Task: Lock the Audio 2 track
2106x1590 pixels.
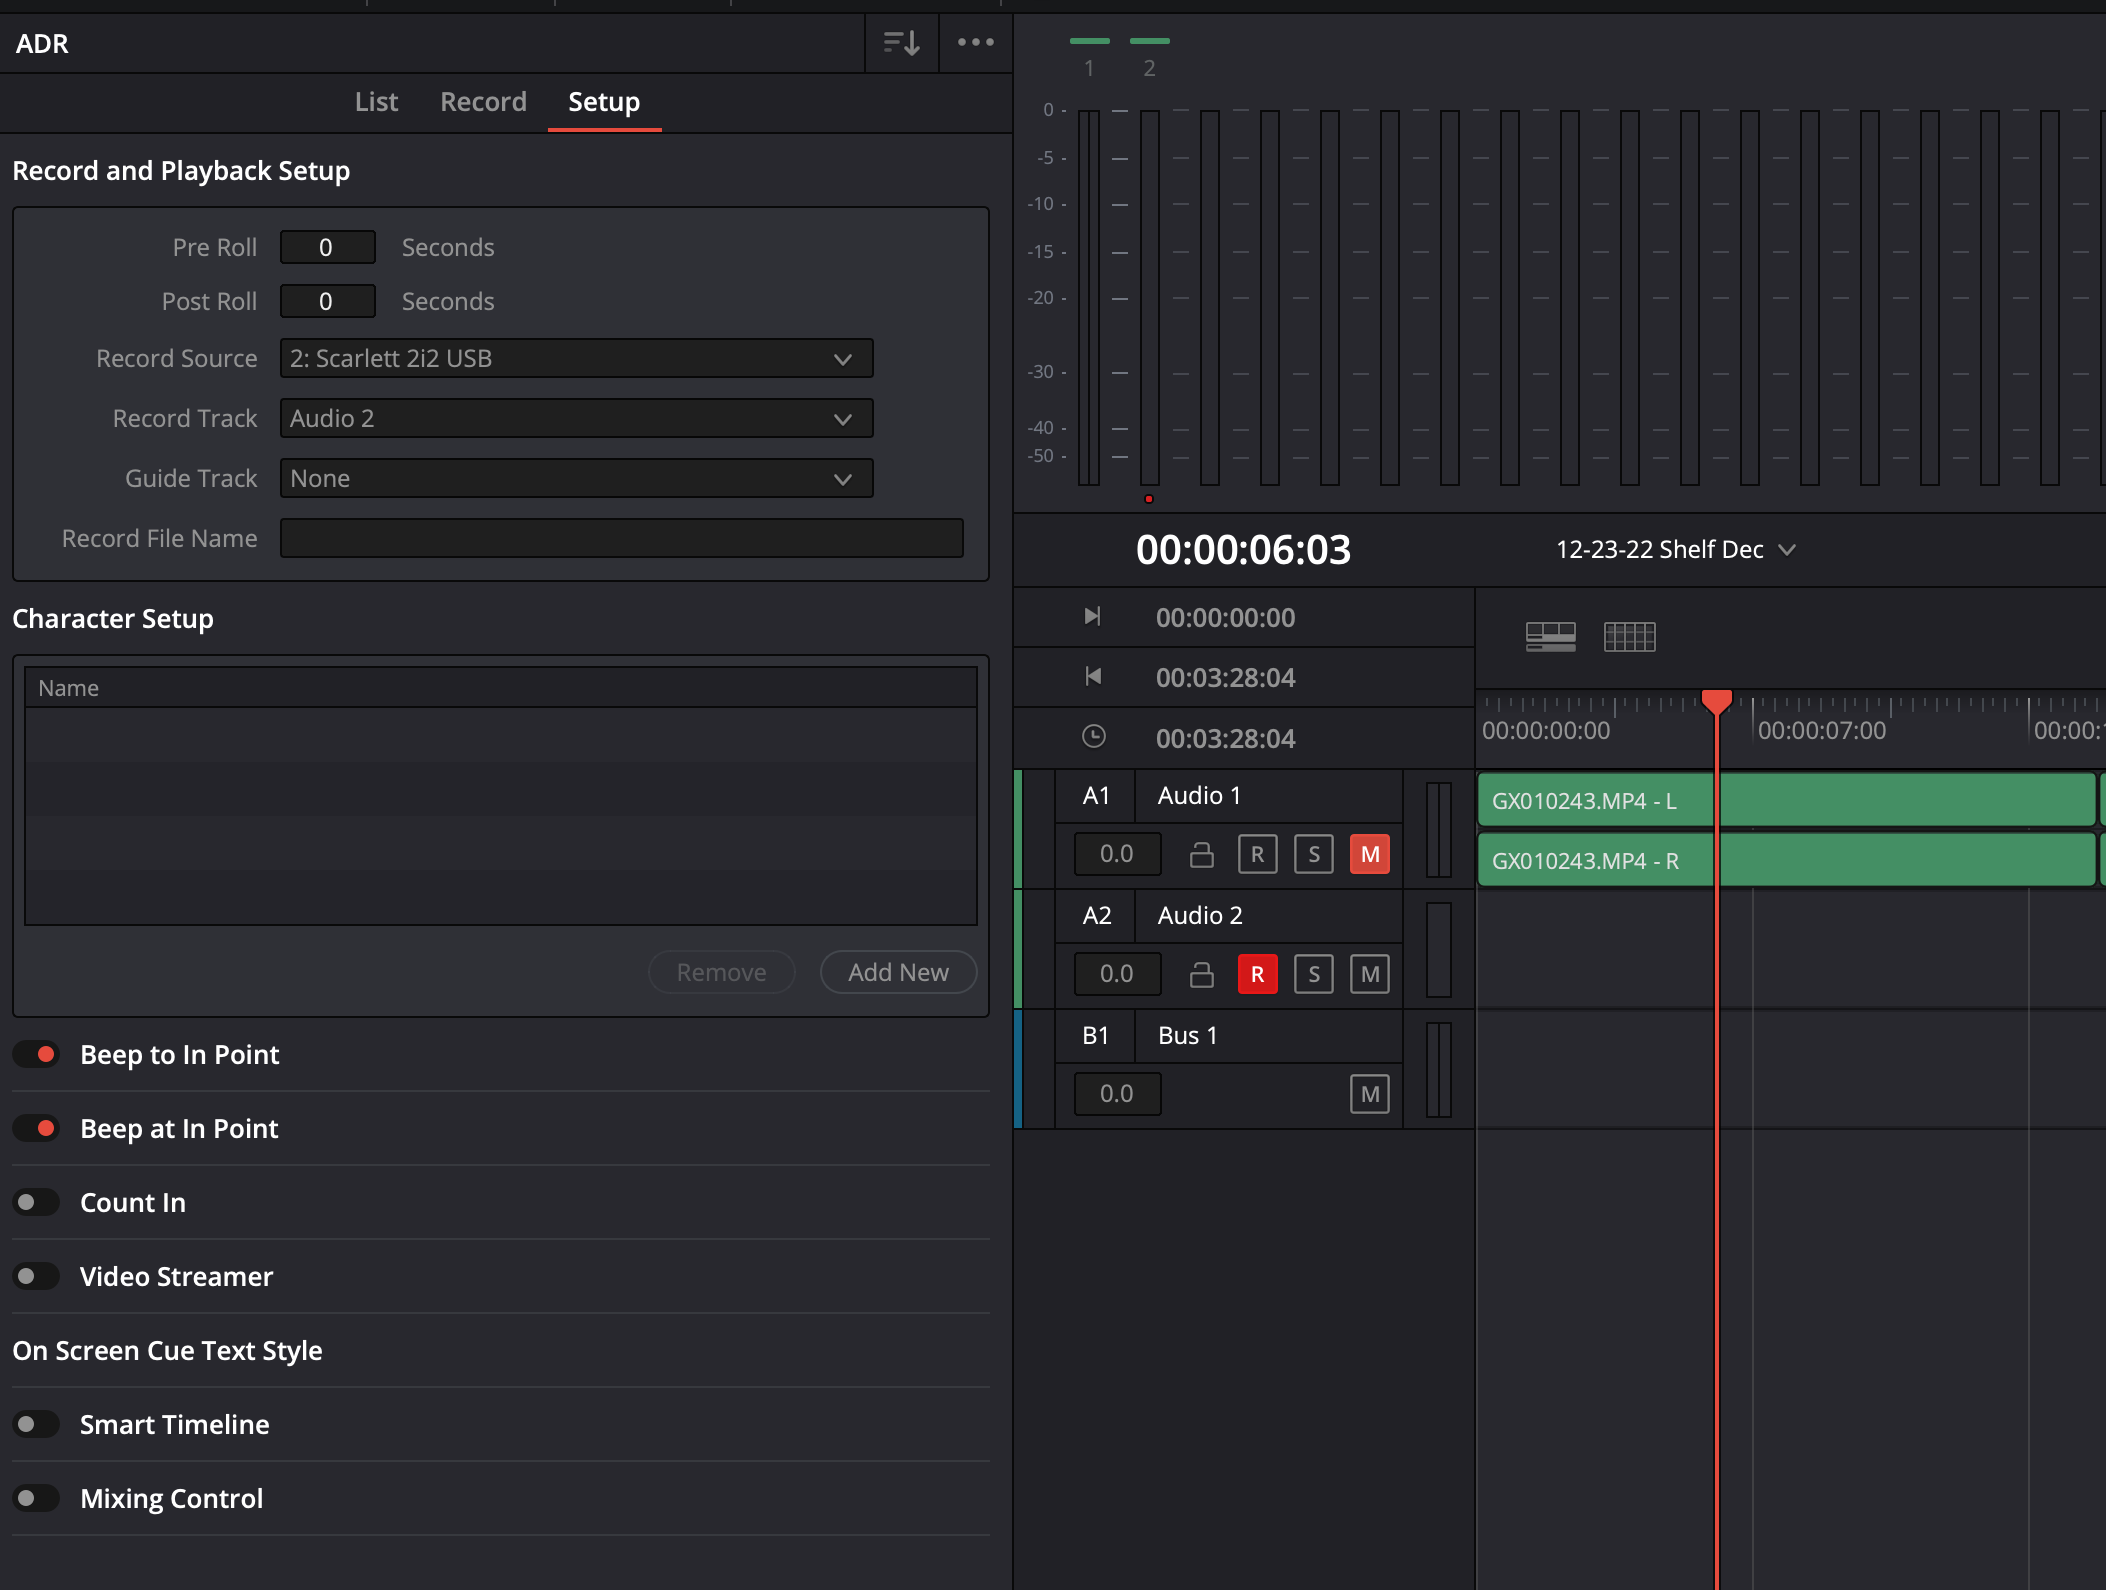Action: tap(1201, 974)
